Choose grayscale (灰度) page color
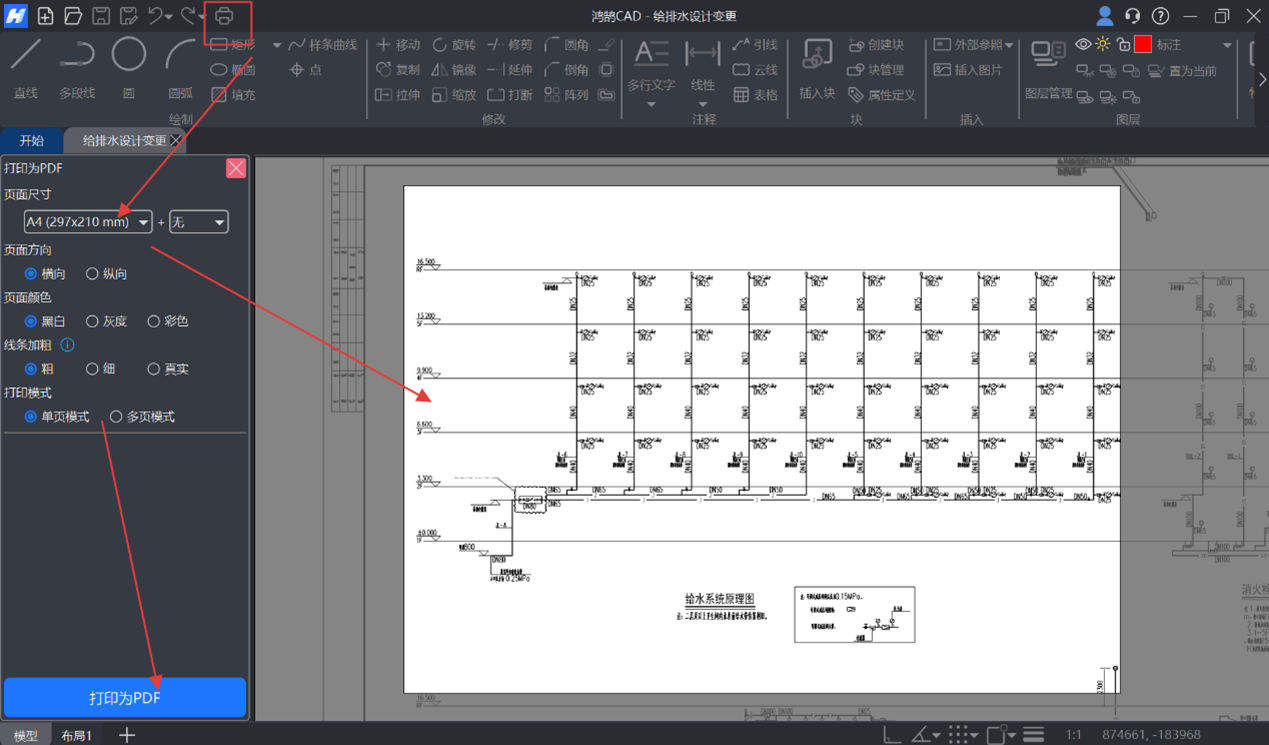Viewport: 1269px width, 745px height. tap(93, 321)
